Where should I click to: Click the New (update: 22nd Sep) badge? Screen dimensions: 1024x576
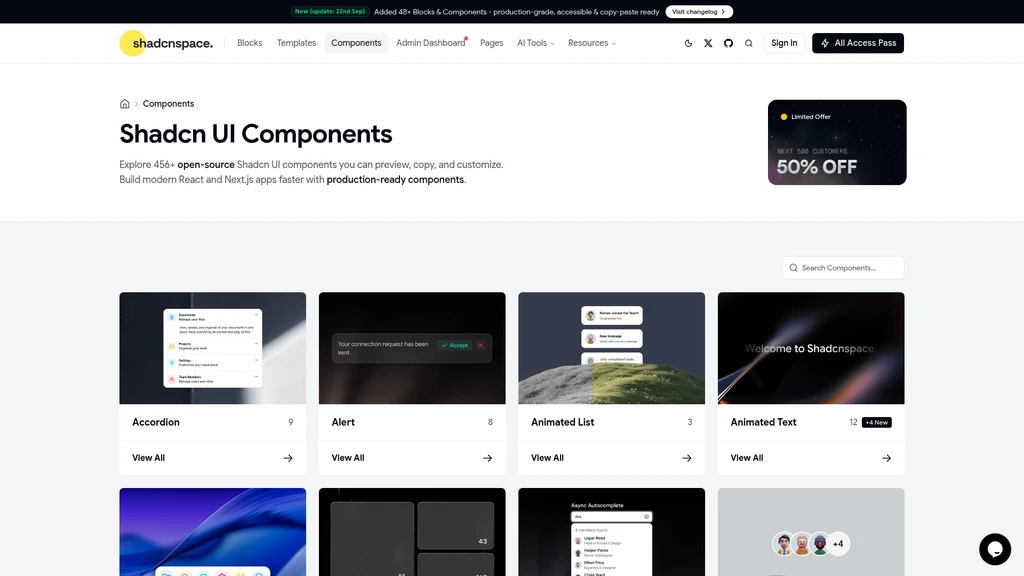330,12
